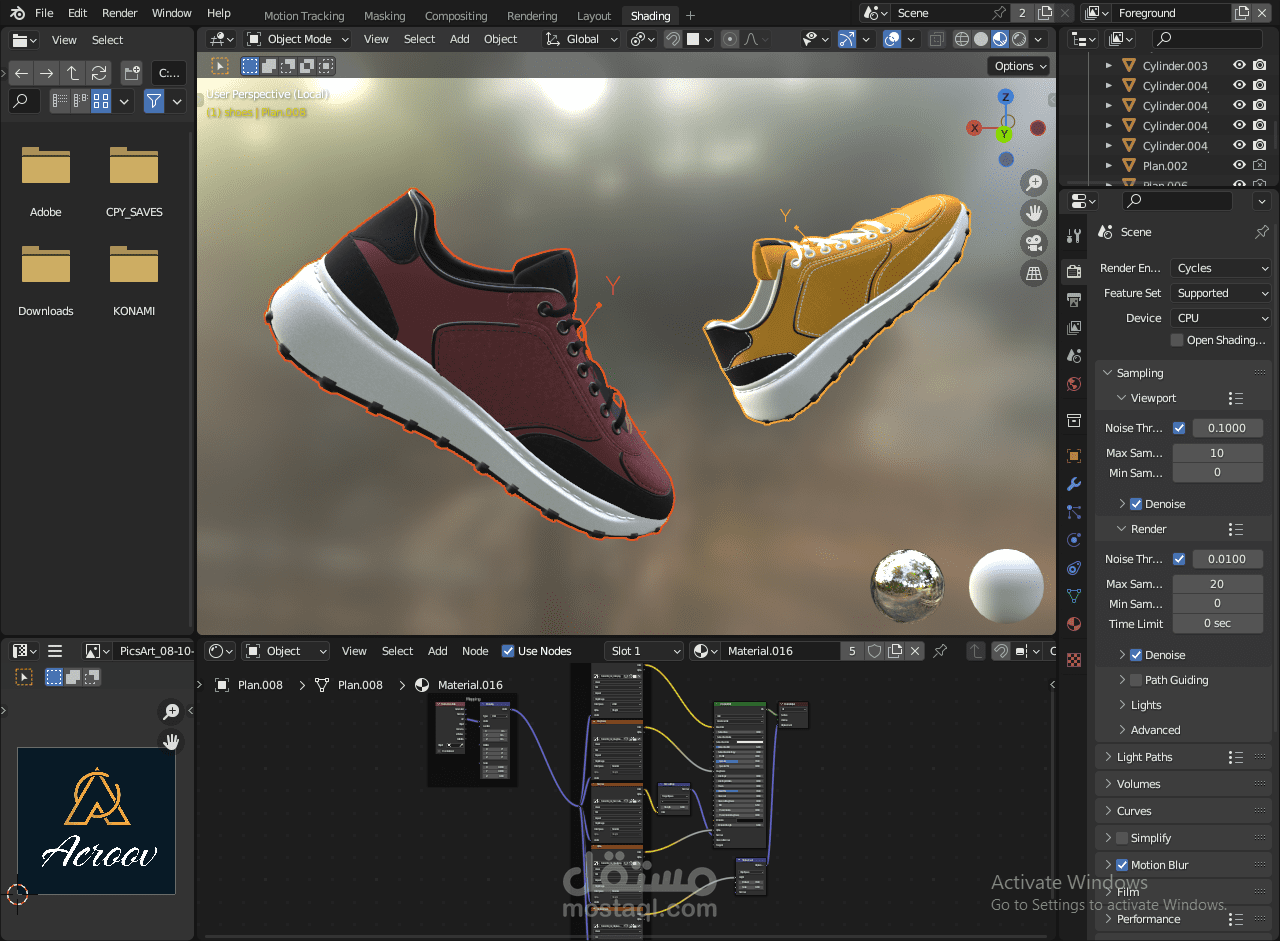Hide Cylinder.003 using its eye icon
This screenshot has width=1280, height=941.
tap(1239, 66)
